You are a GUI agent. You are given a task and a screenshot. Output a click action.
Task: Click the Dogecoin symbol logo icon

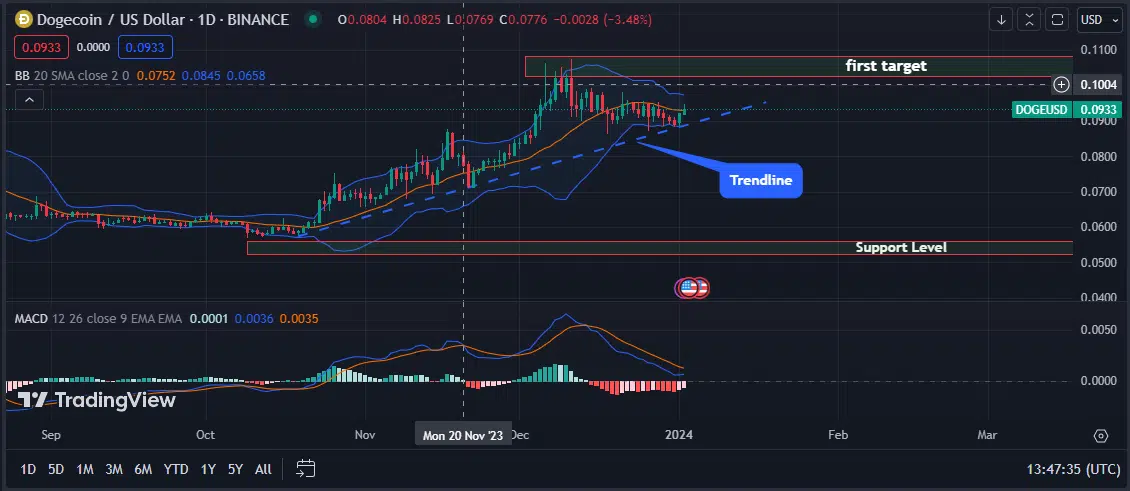pyautogui.click(x=23, y=19)
